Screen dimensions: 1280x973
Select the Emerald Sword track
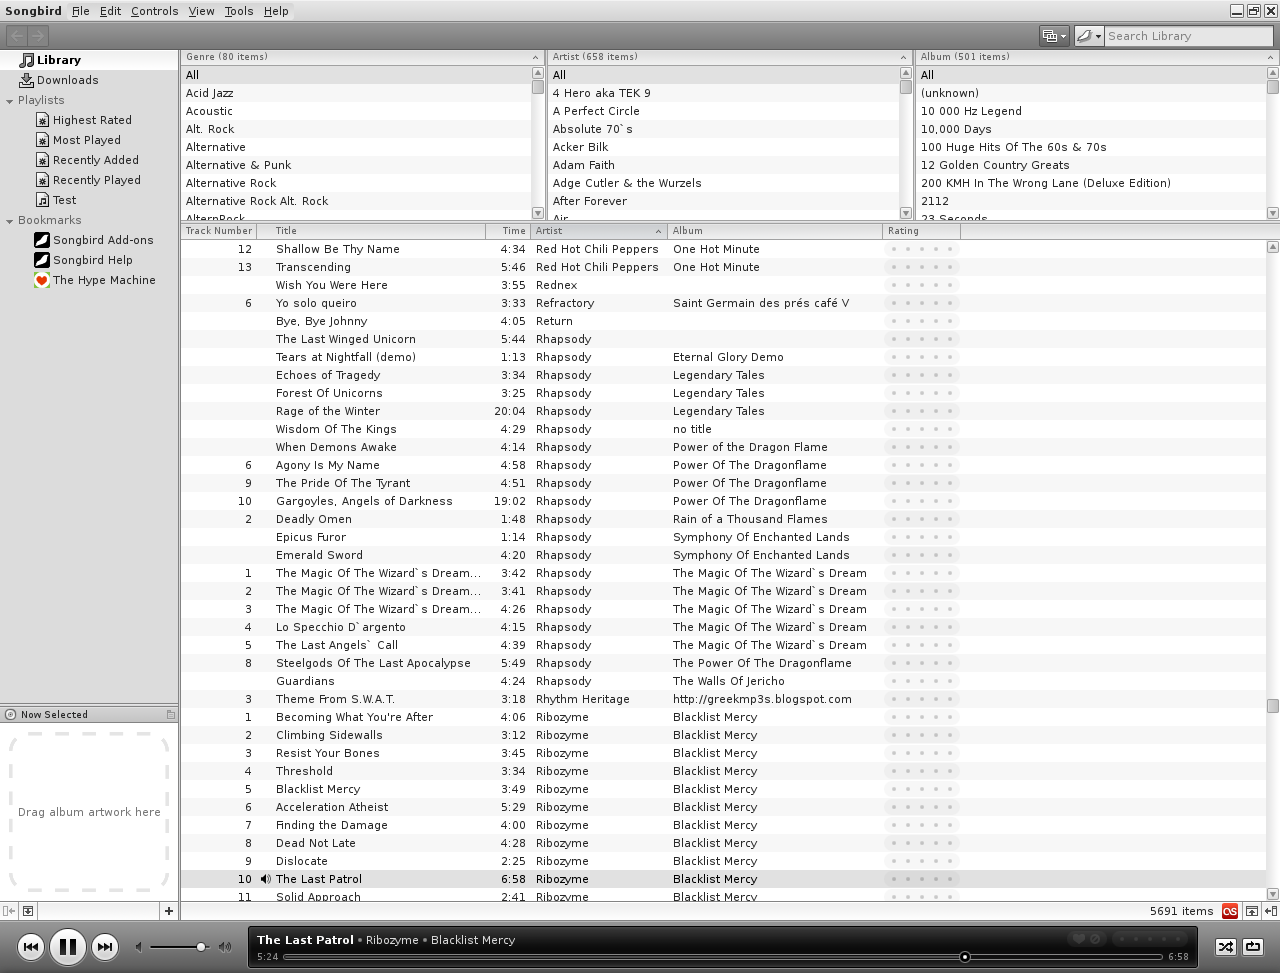coord(723,555)
